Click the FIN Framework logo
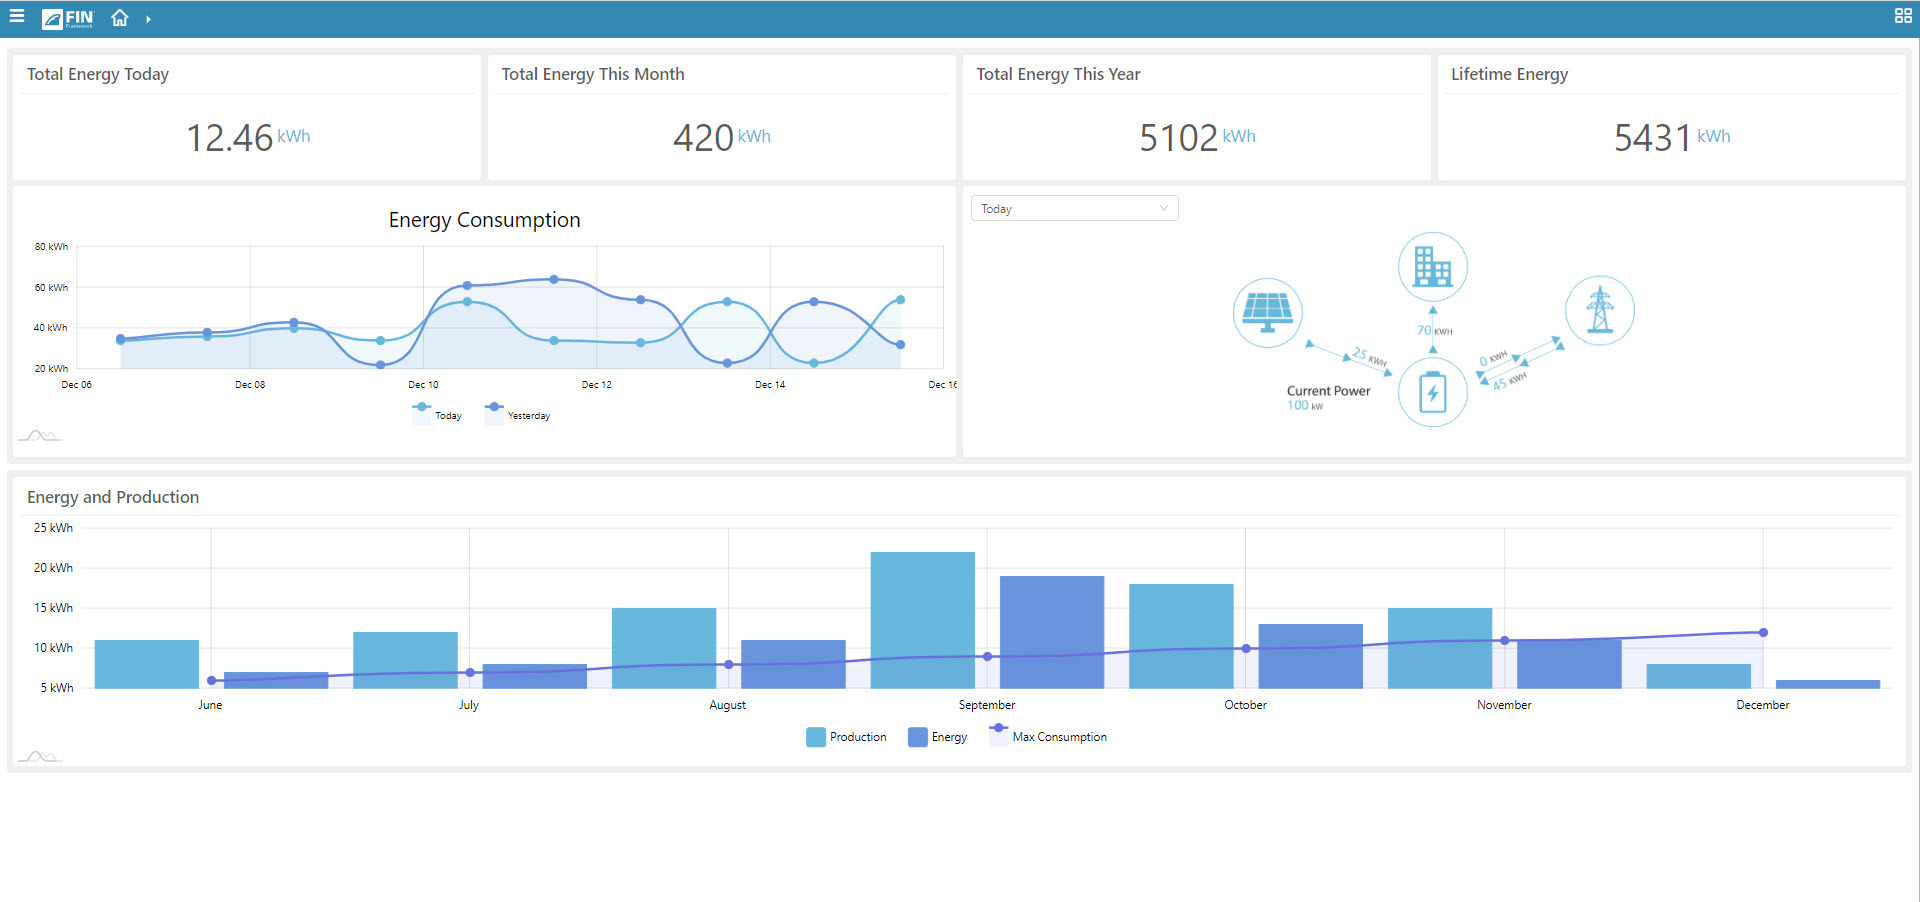Viewport: 1920px width, 902px height. [67, 18]
